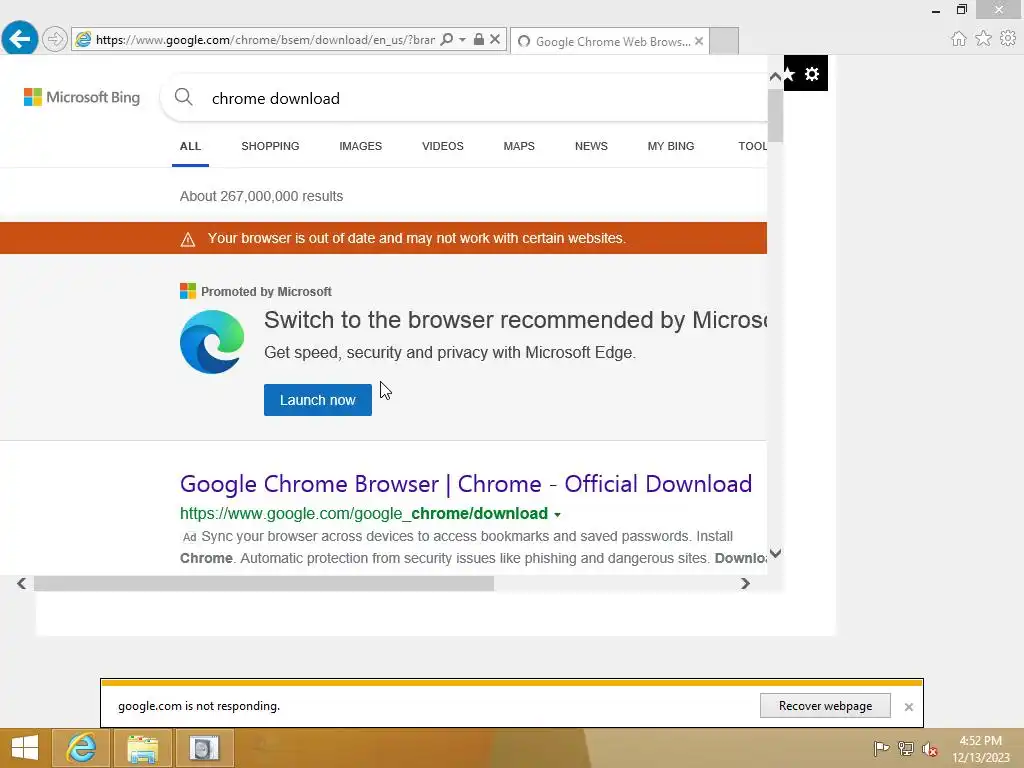Image resolution: width=1024 pixels, height=768 pixels.
Task: Click the Microsoft Bing logo
Action: pyautogui.click(x=82, y=97)
